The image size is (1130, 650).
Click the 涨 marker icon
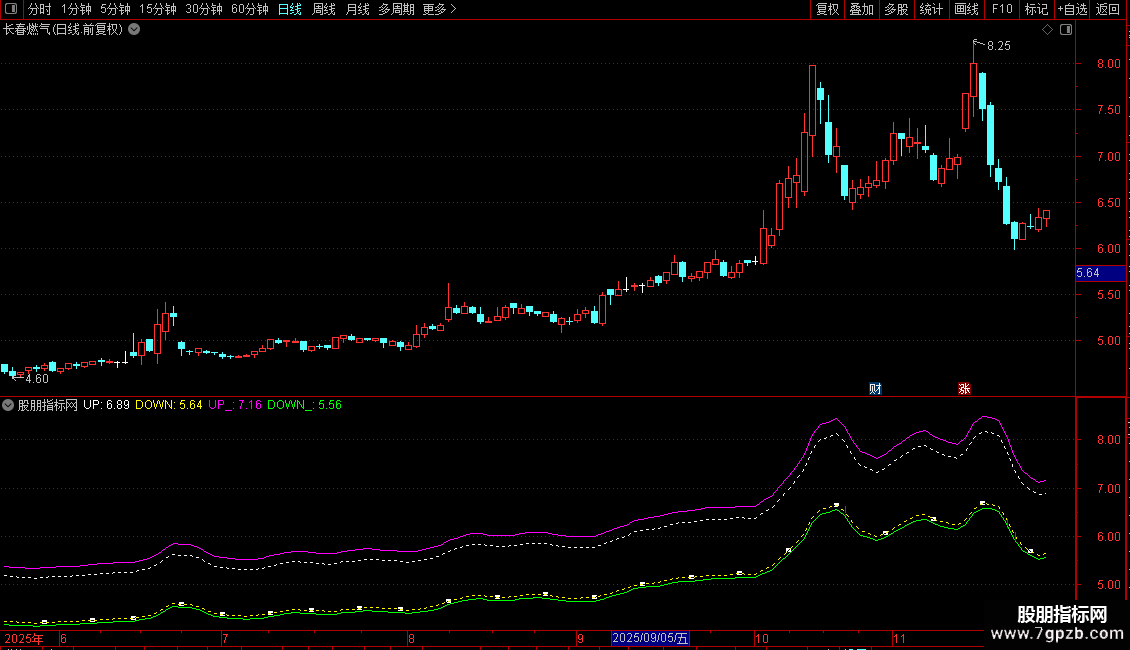point(964,389)
